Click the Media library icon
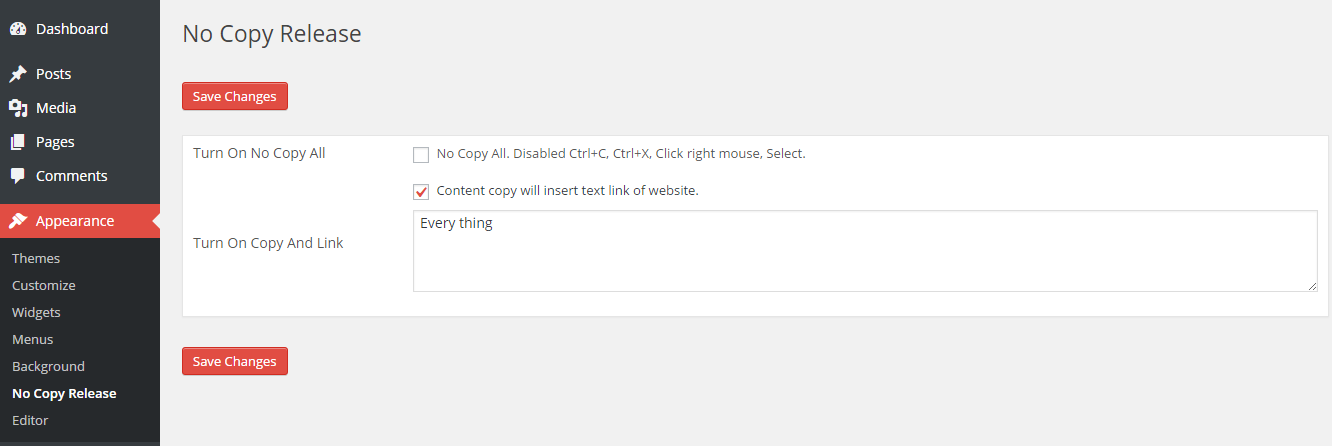Viewport: 1332px width, 446px height. click(18, 108)
